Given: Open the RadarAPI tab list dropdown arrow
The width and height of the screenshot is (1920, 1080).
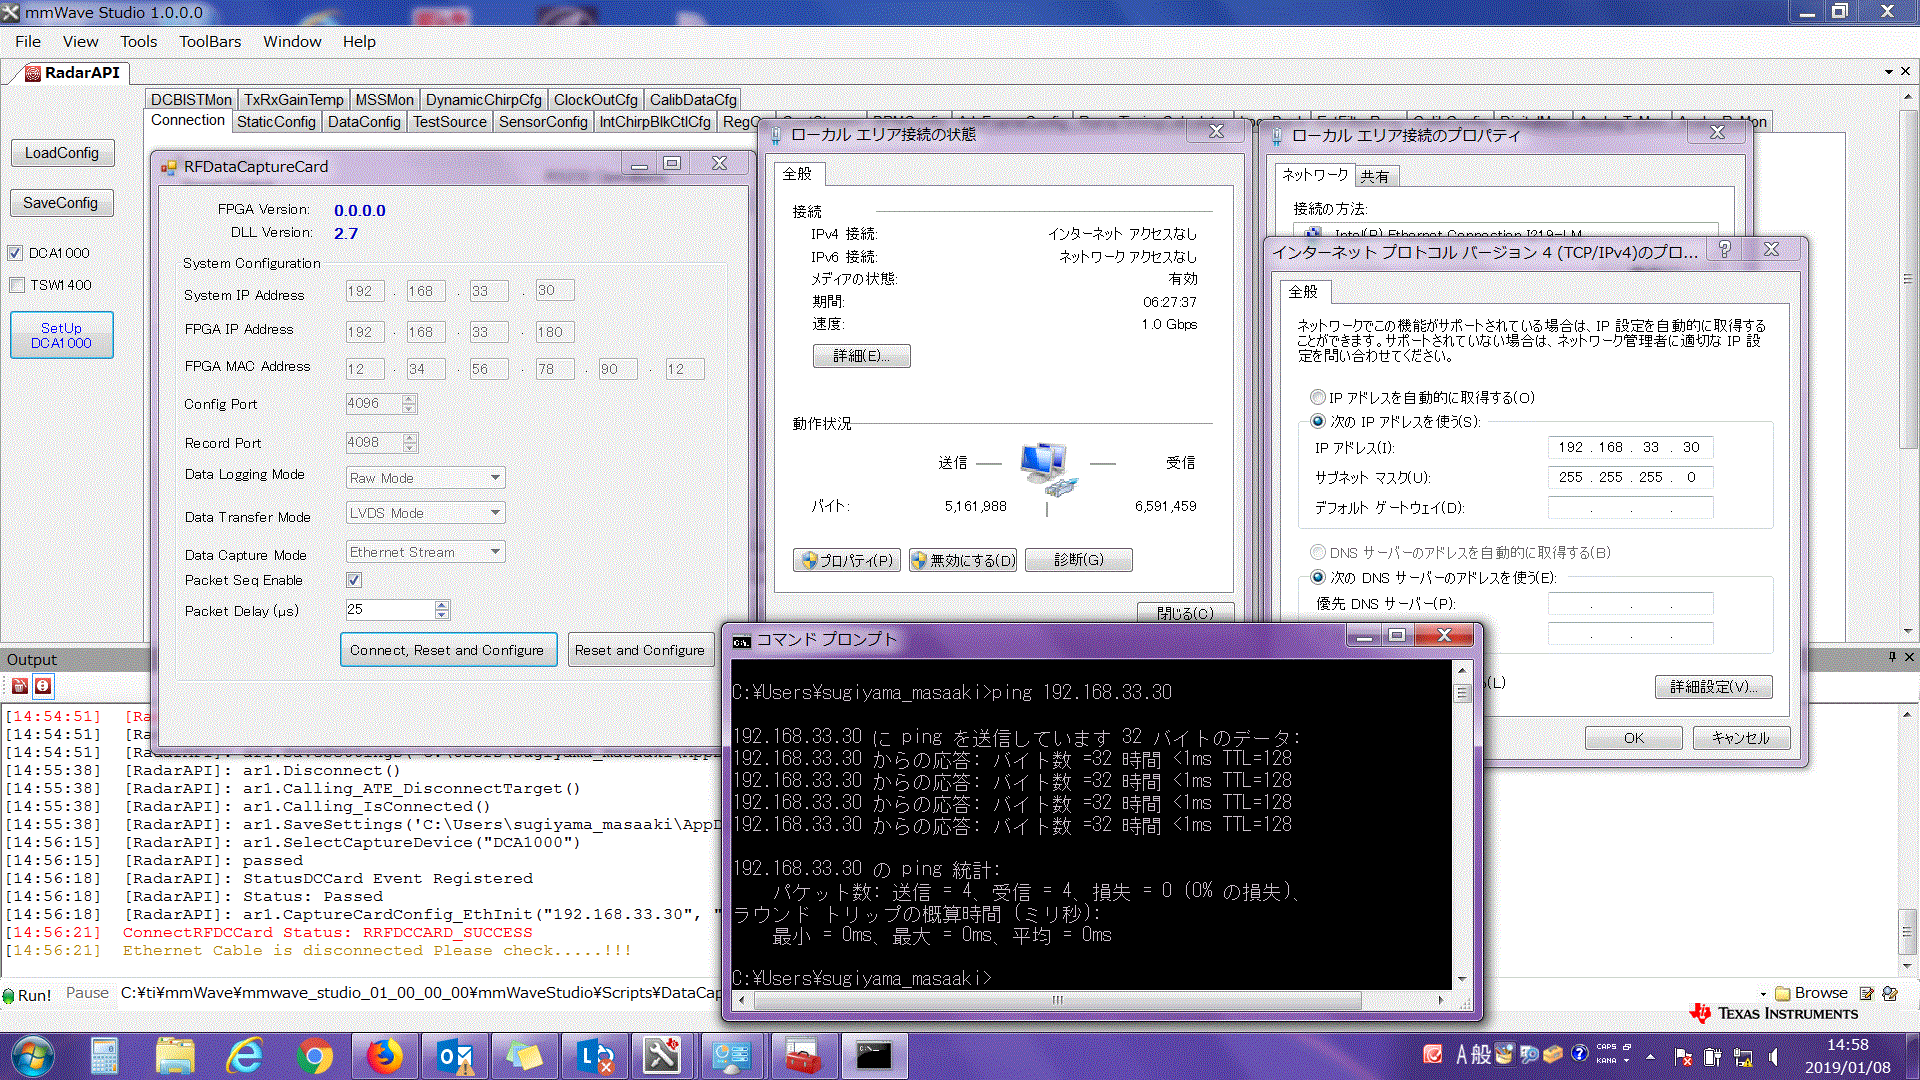Looking at the screenshot, I should [1888, 72].
